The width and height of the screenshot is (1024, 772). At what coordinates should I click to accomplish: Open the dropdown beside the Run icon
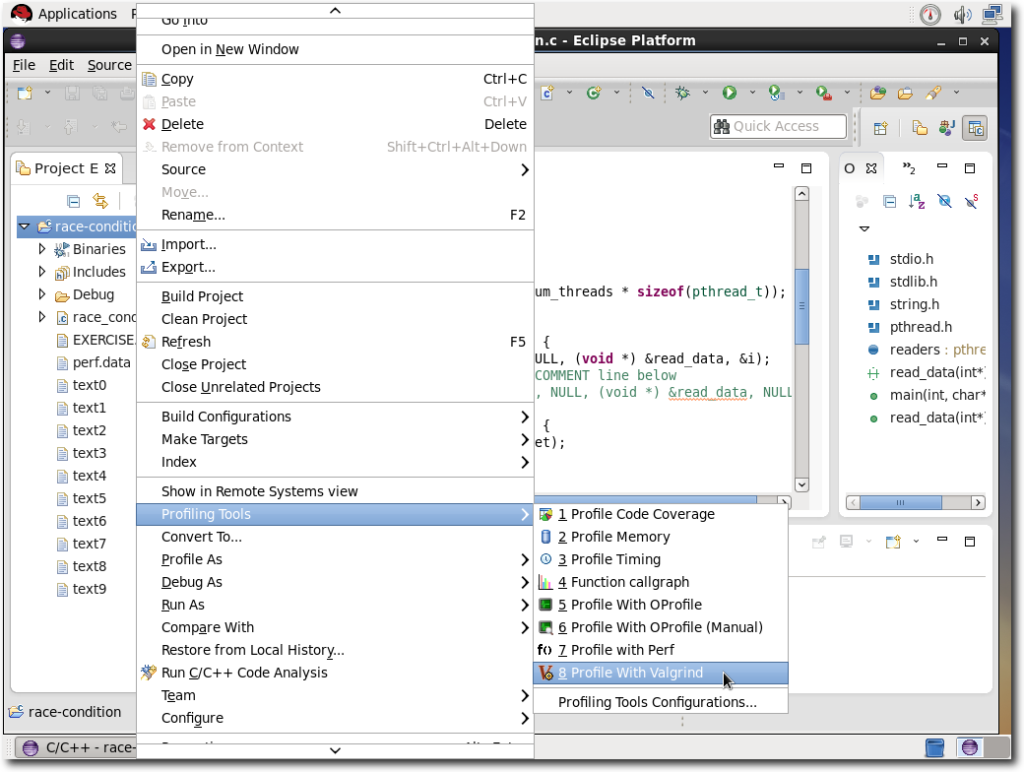click(x=752, y=92)
